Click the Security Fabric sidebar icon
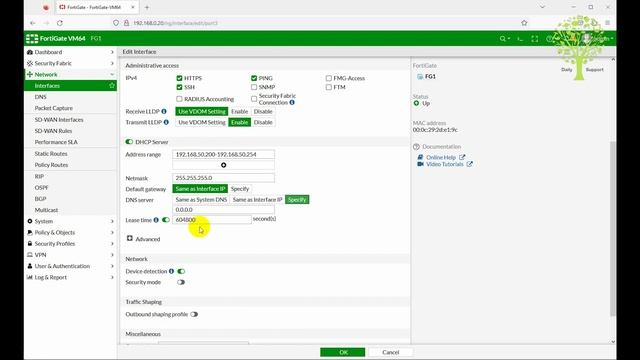This screenshot has width=640, height=360. pos(30,63)
